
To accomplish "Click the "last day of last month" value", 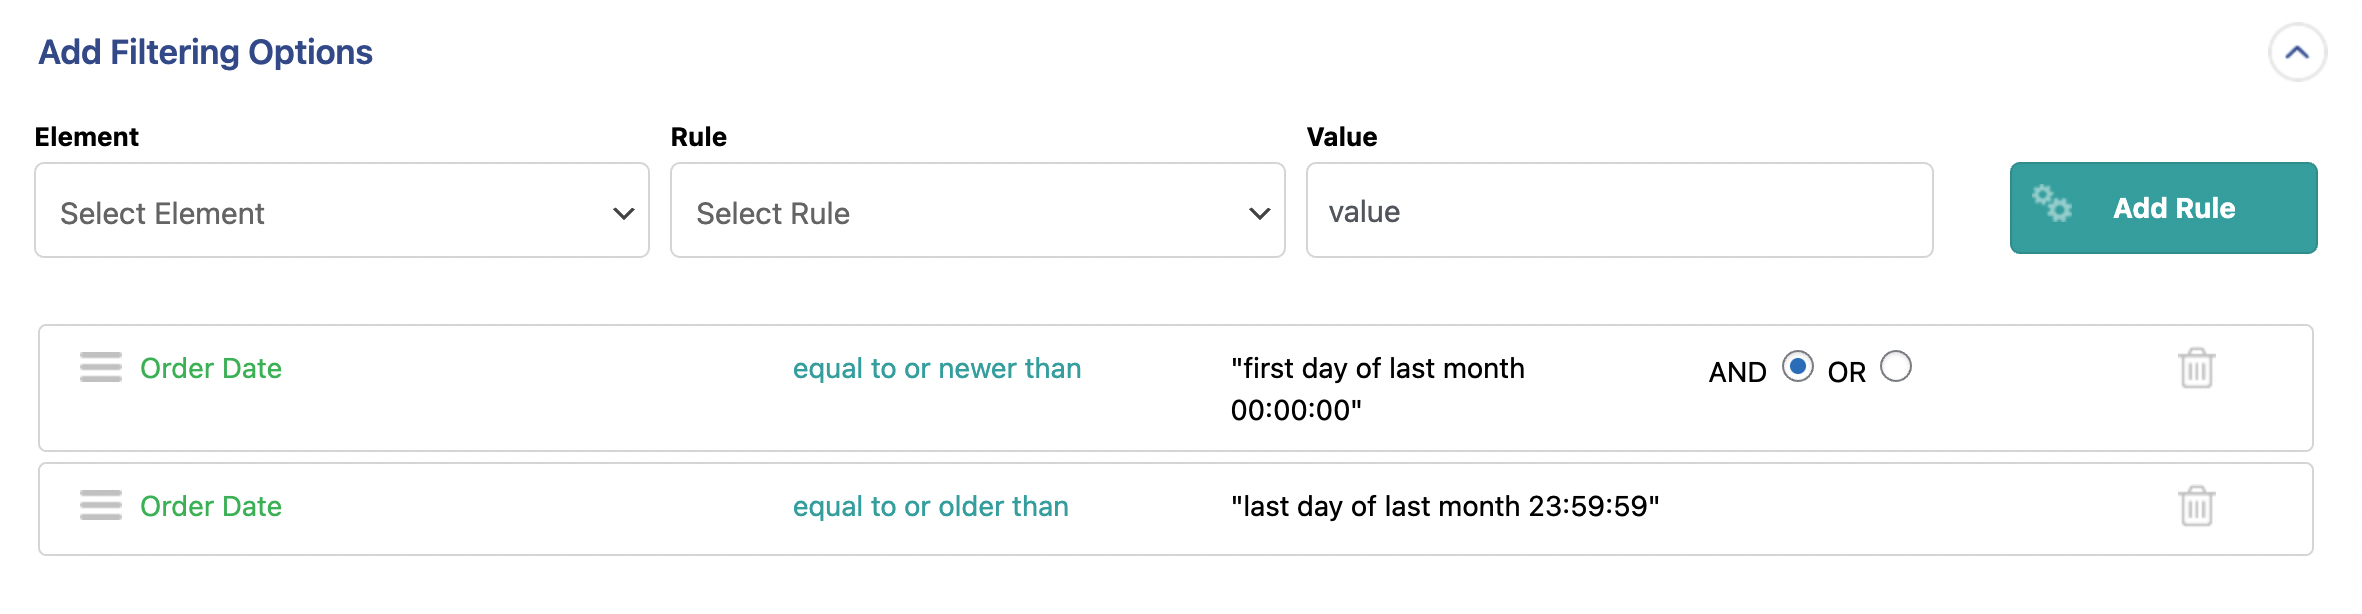I will (x=1445, y=507).
